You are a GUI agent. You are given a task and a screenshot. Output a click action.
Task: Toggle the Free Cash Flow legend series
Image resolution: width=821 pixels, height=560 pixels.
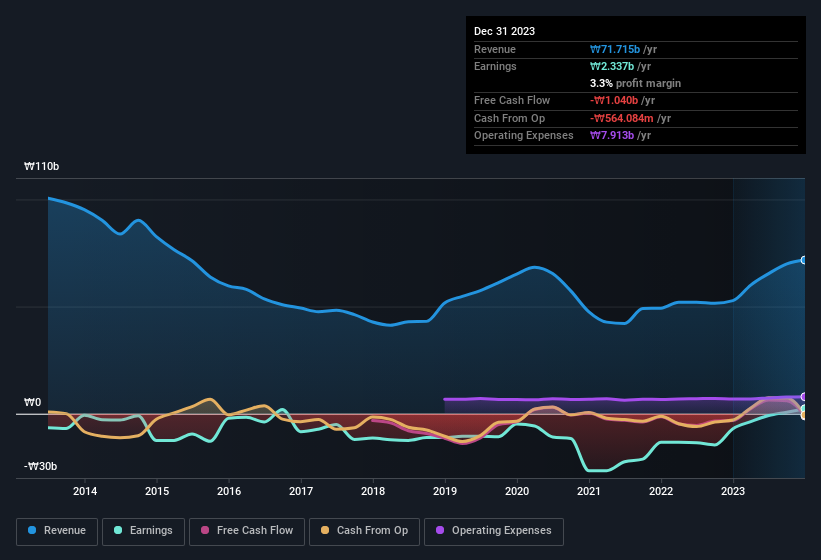[247, 531]
